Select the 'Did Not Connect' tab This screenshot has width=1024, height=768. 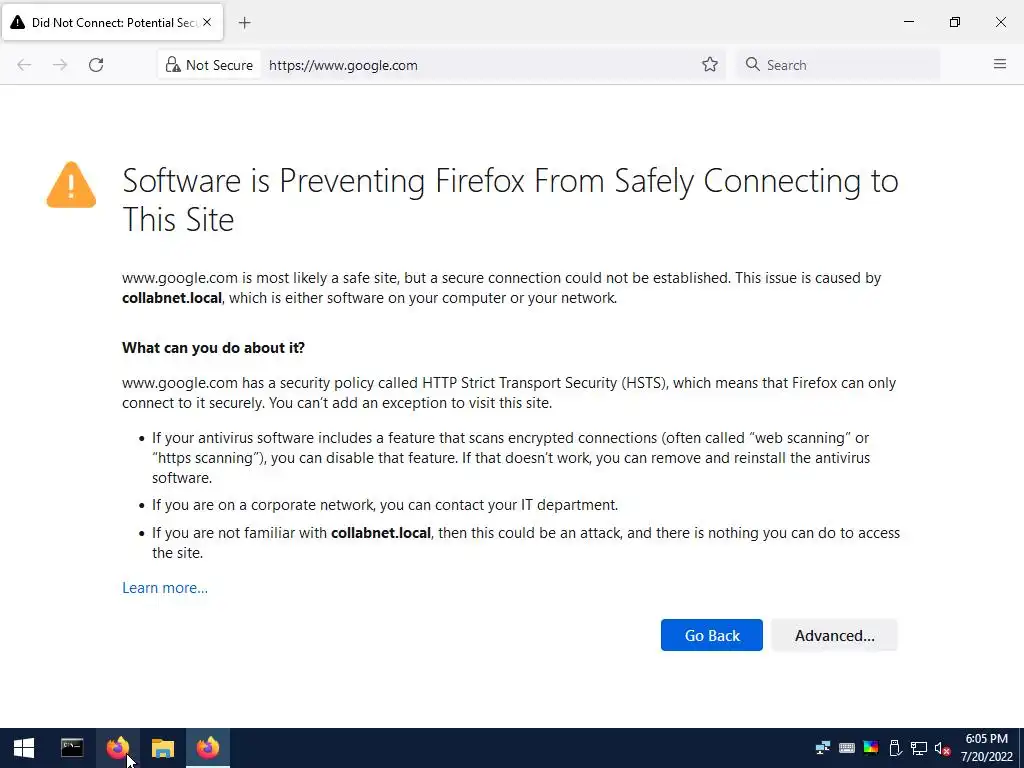110,22
